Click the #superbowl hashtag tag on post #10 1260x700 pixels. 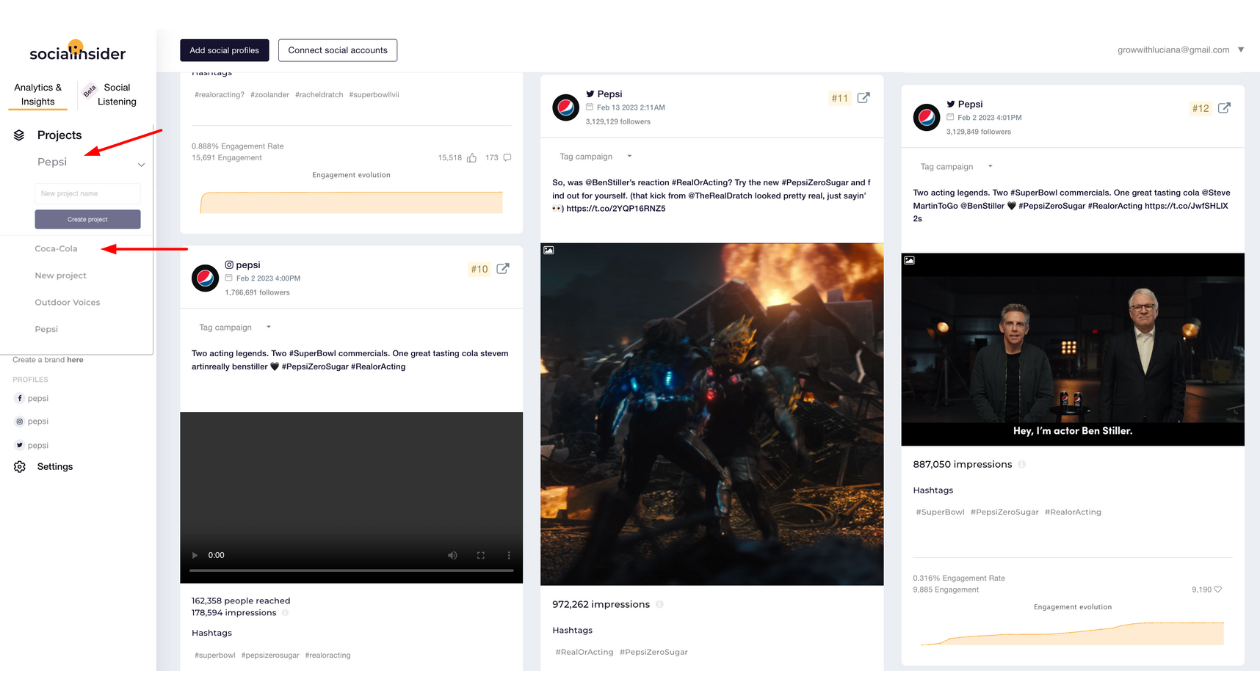point(215,656)
